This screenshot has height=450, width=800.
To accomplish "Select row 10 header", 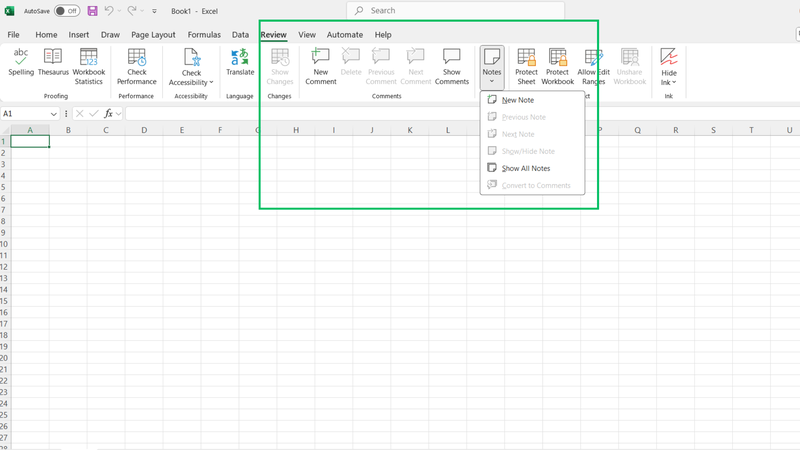I will 5,244.
